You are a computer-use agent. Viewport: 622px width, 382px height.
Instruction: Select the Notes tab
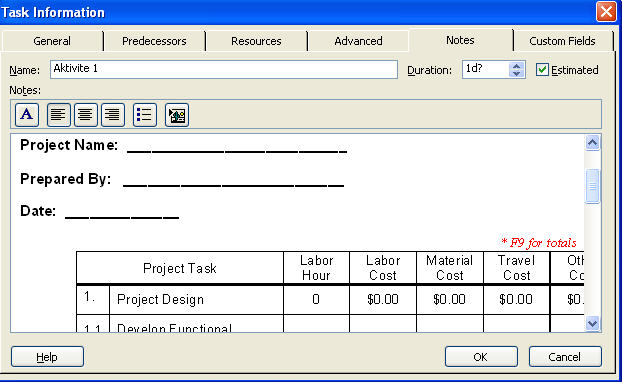460,40
